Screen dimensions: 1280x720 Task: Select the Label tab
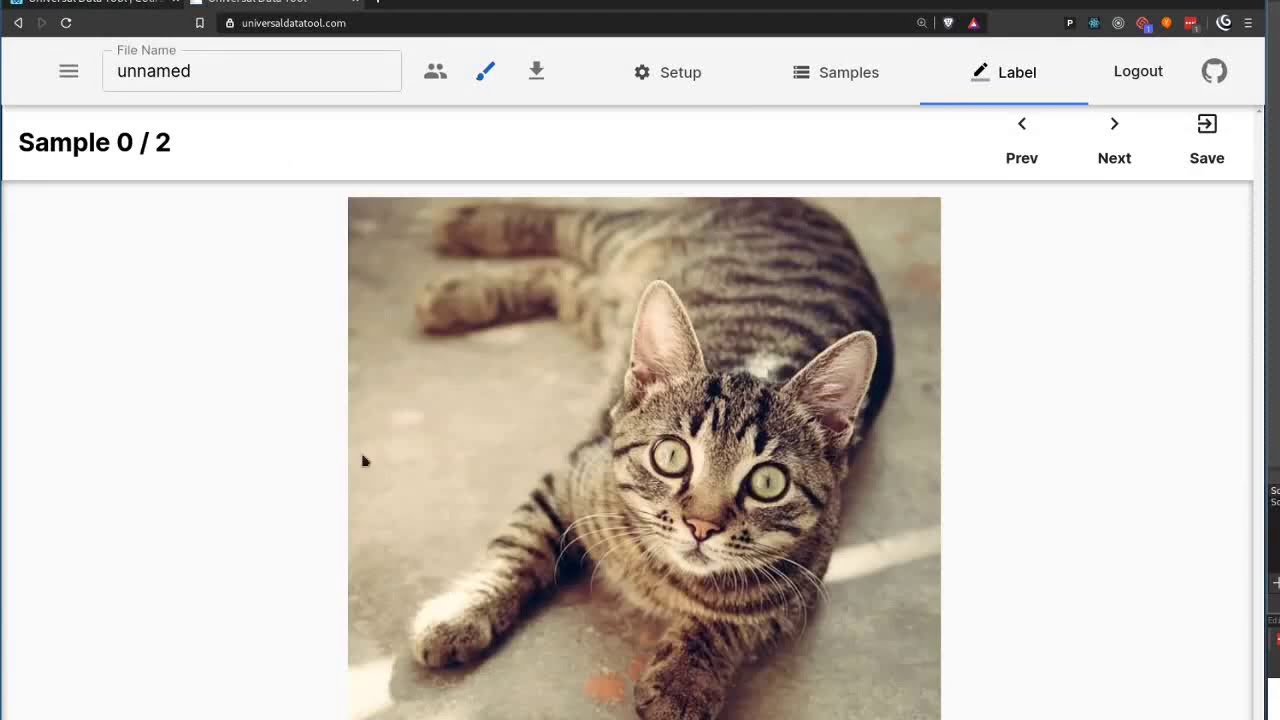click(1004, 72)
